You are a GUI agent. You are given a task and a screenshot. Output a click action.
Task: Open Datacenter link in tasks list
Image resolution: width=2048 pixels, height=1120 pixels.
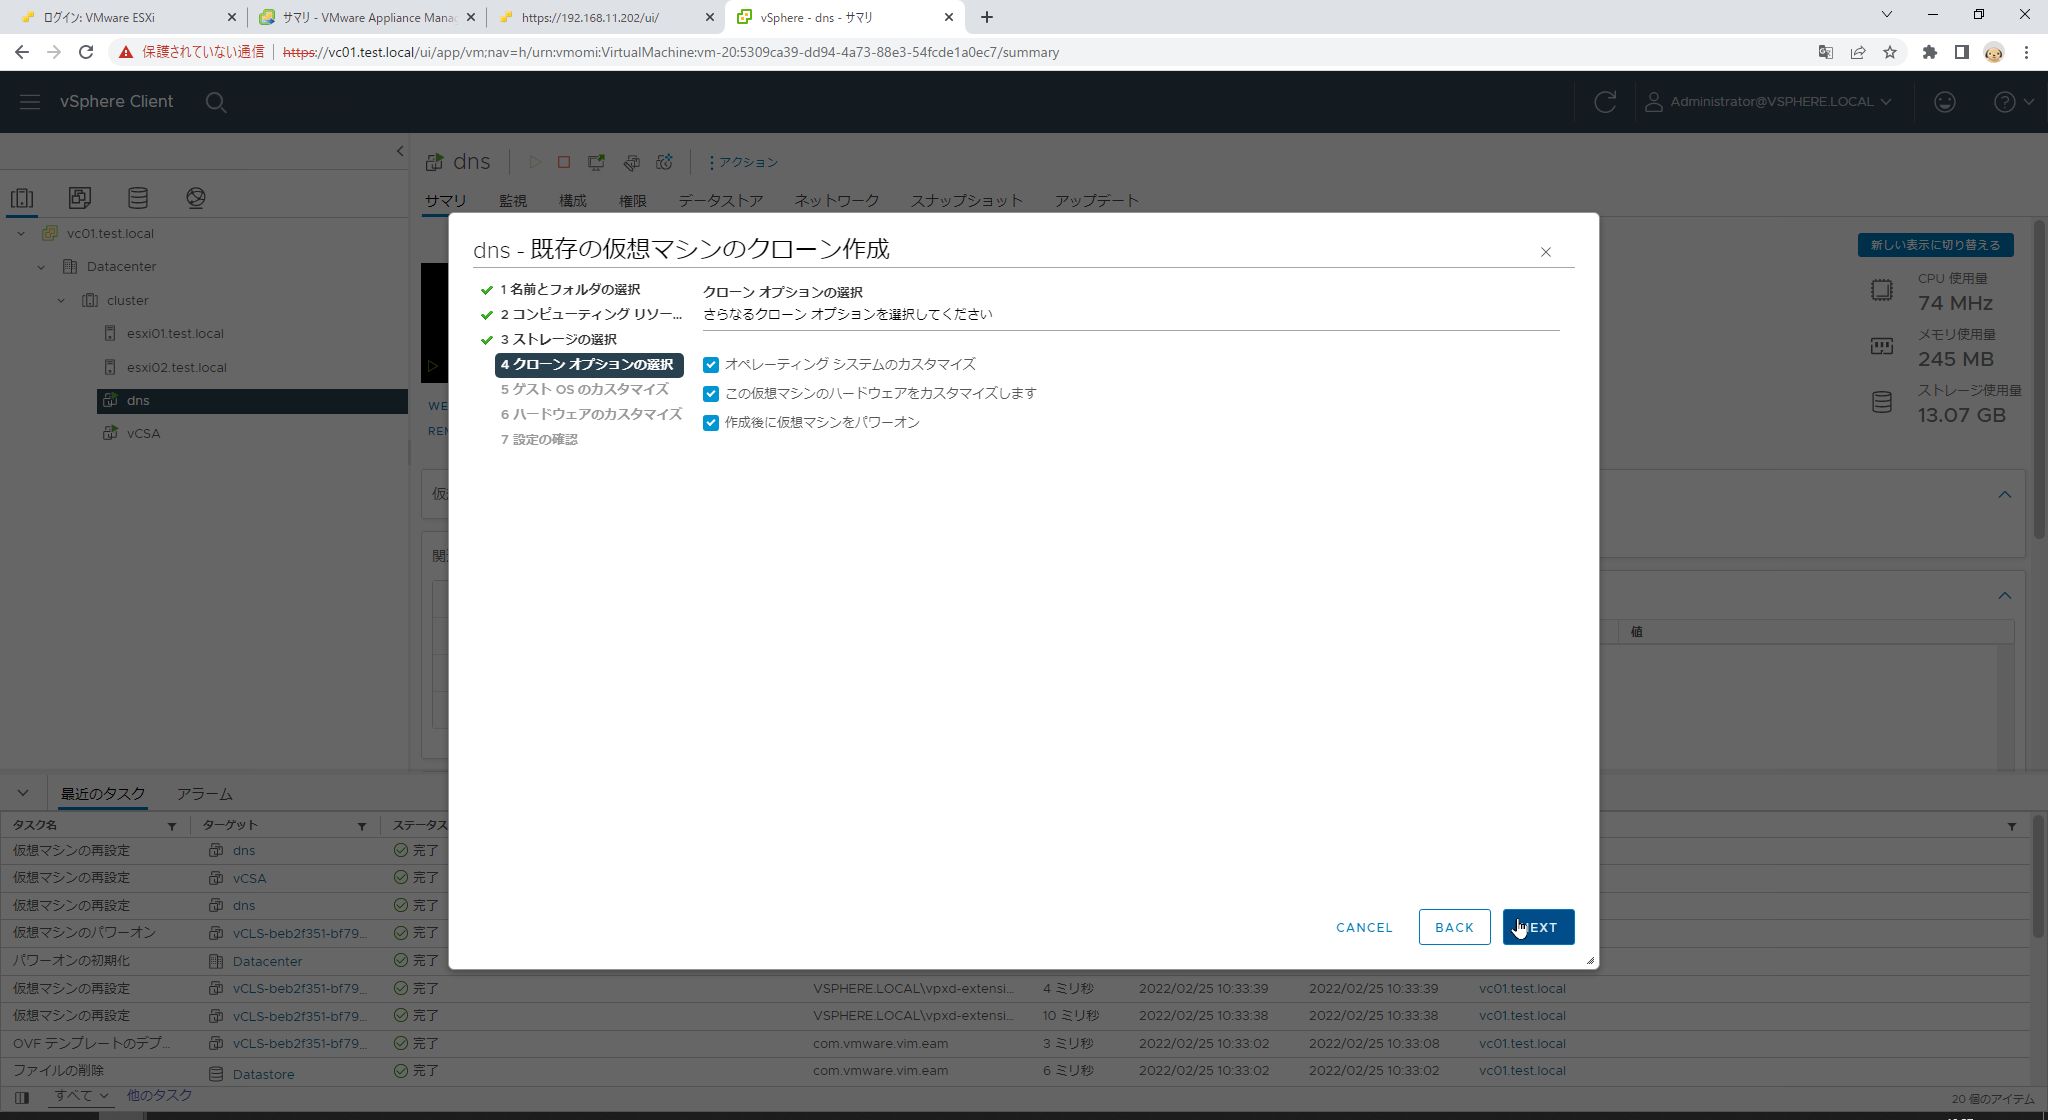click(267, 962)
